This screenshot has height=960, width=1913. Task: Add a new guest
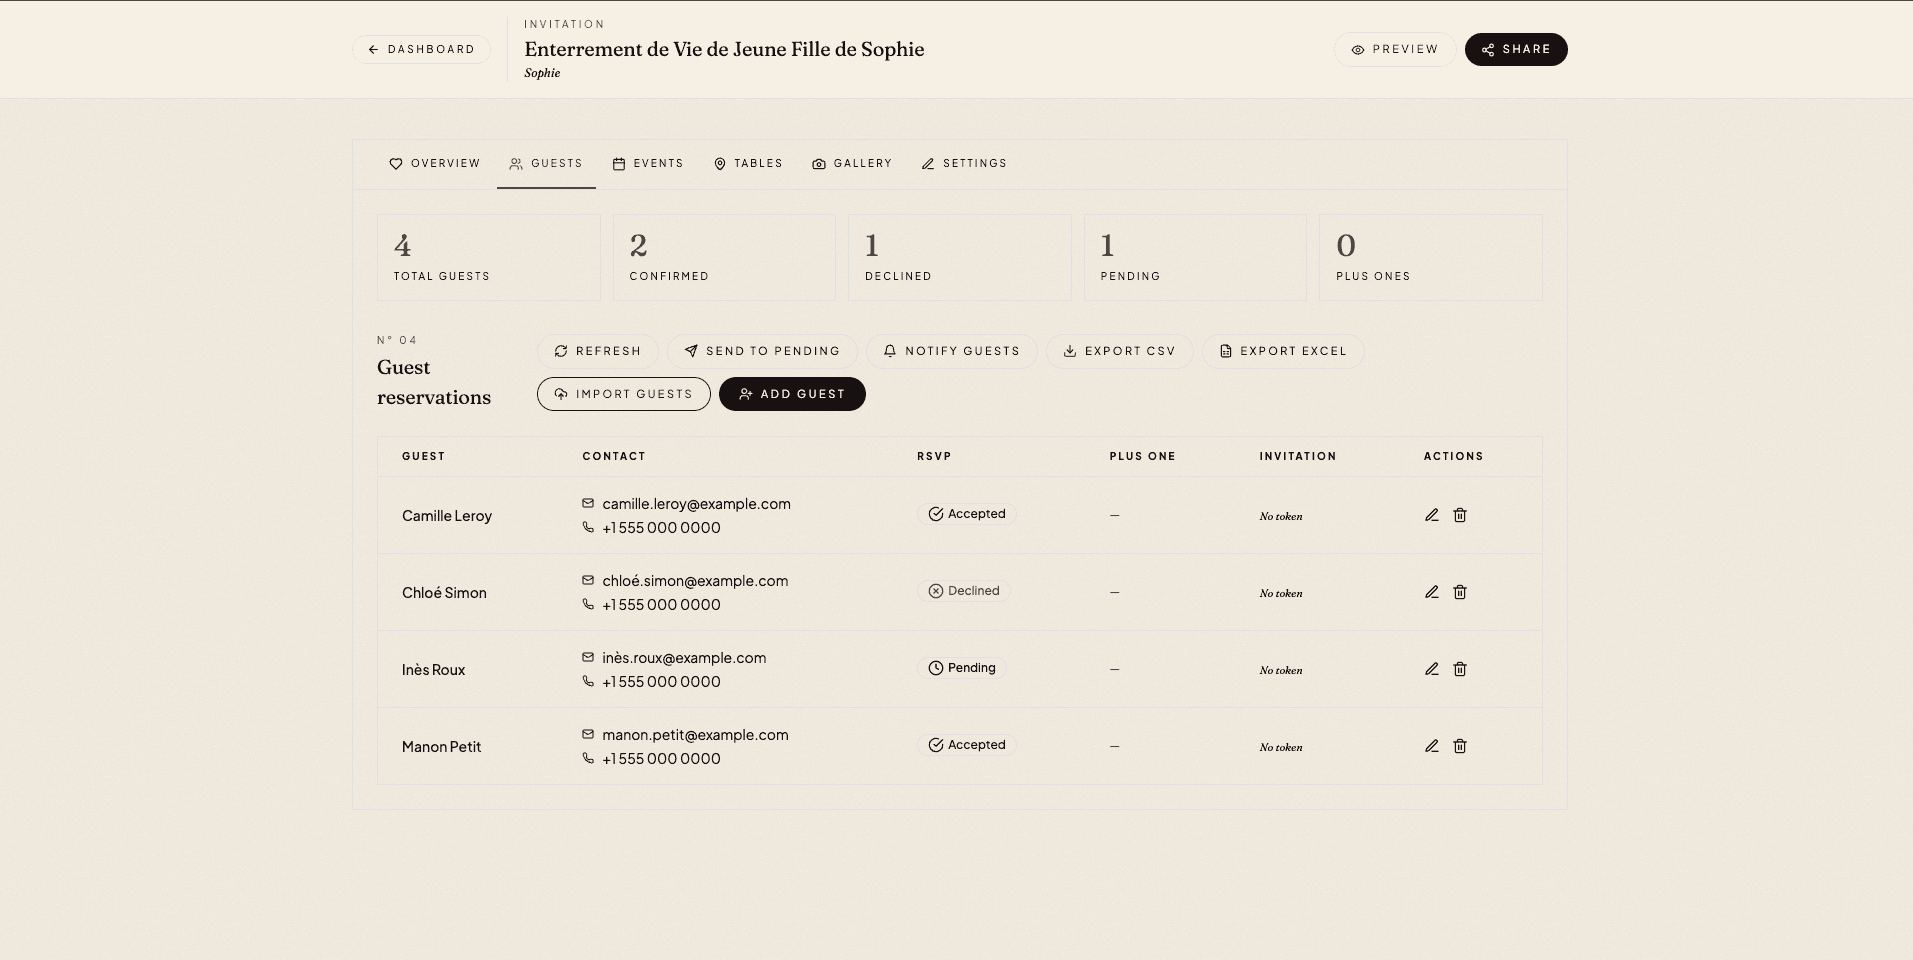[x=792, y=394]
